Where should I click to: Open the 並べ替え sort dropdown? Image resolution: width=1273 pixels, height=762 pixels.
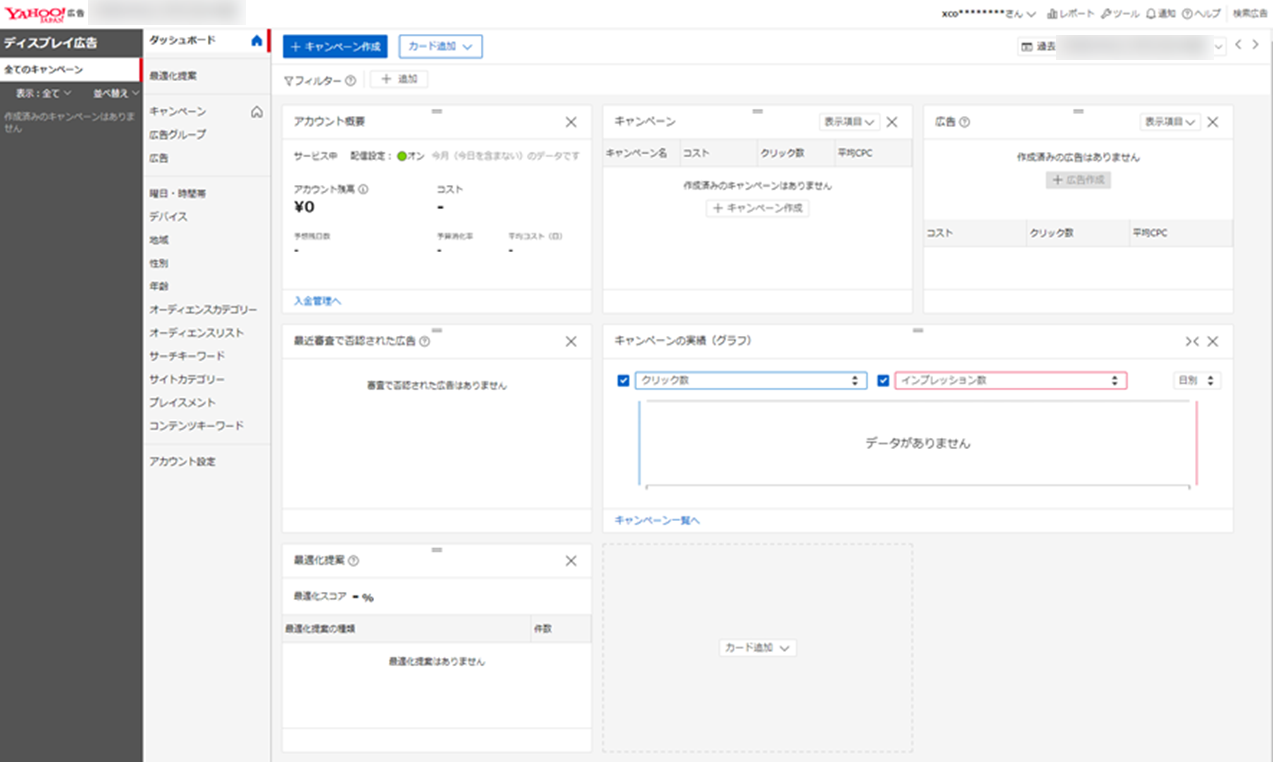coord(115,93)
